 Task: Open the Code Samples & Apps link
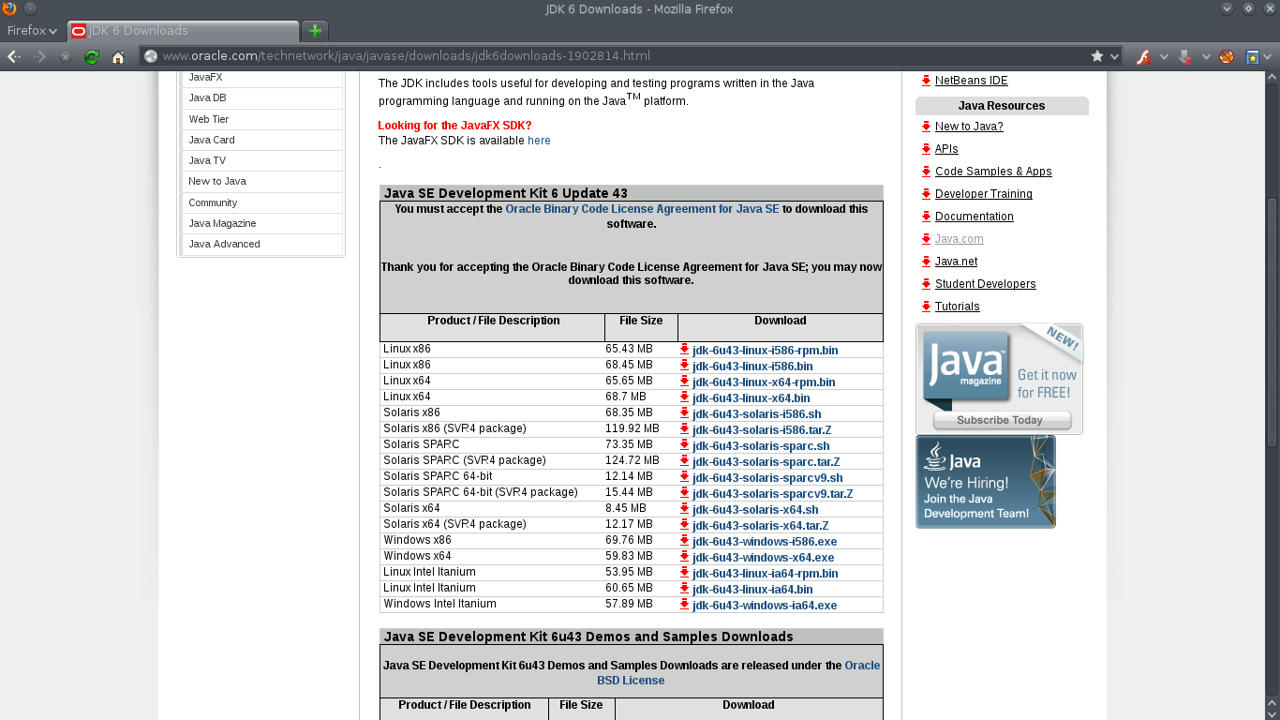coord(993,172)
